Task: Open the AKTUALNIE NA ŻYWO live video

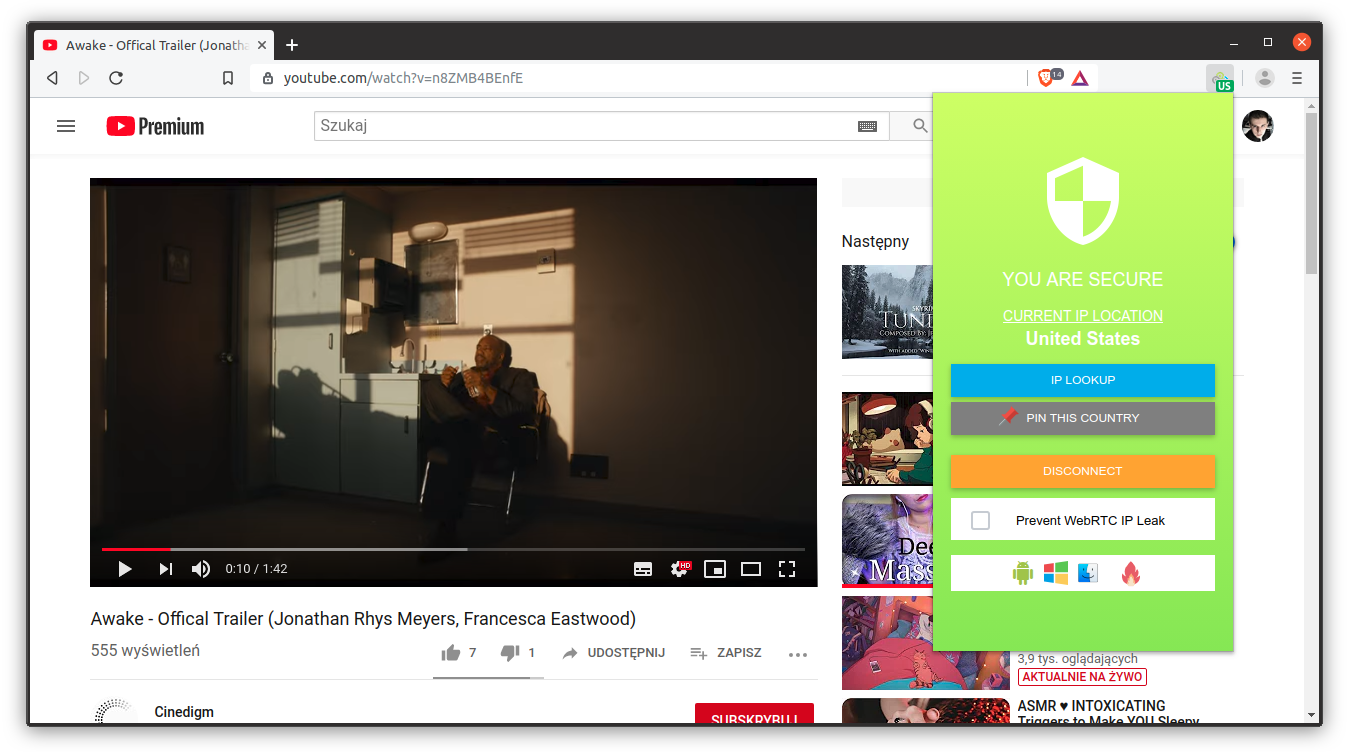Action: click(1082, 677)
